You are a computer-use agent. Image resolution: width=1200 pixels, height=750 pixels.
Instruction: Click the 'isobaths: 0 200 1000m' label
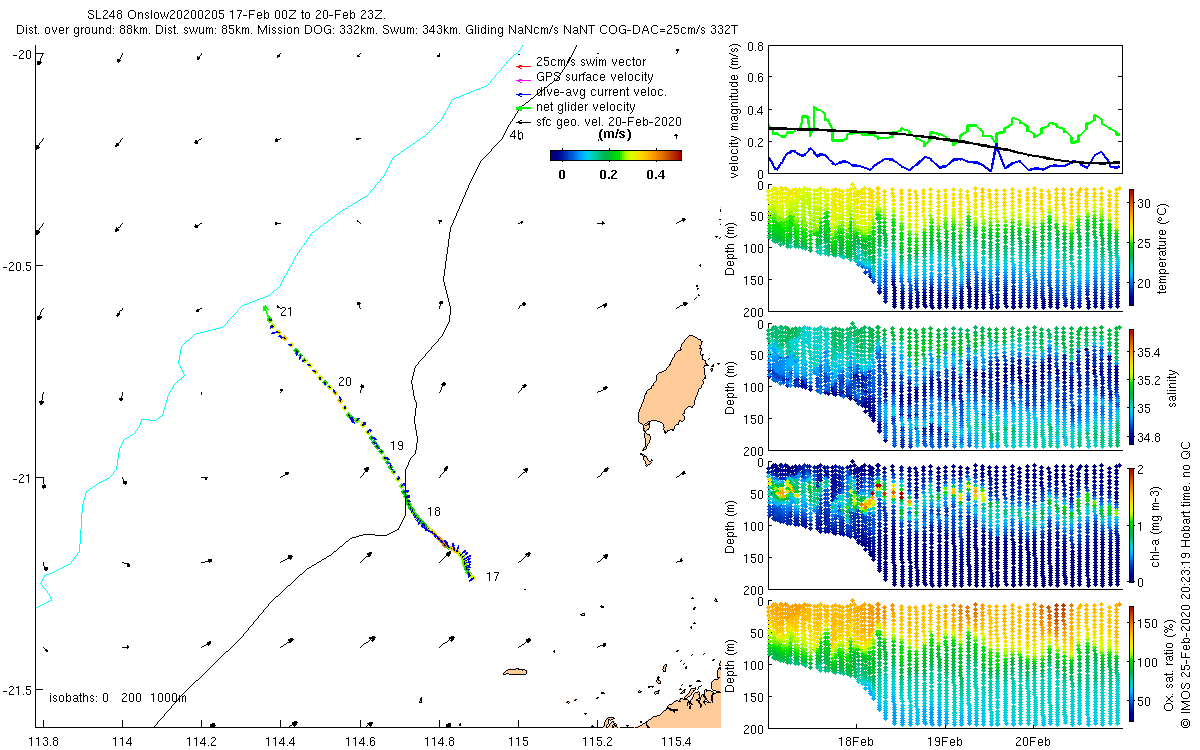click(117, 698)
